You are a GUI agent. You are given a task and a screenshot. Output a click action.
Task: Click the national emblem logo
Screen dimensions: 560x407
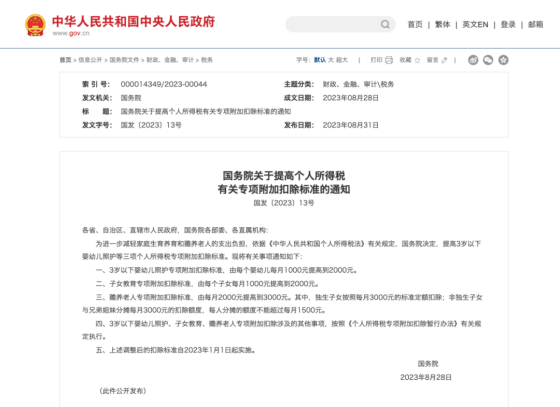[x=35, y=25]
